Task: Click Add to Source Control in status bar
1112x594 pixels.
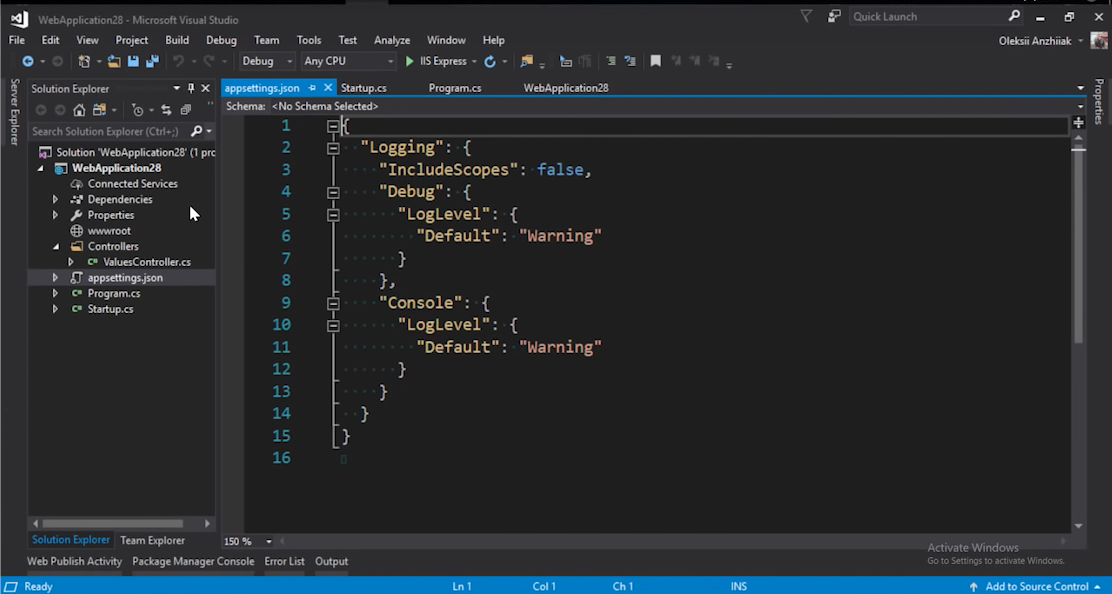Action: [1038, 586]
